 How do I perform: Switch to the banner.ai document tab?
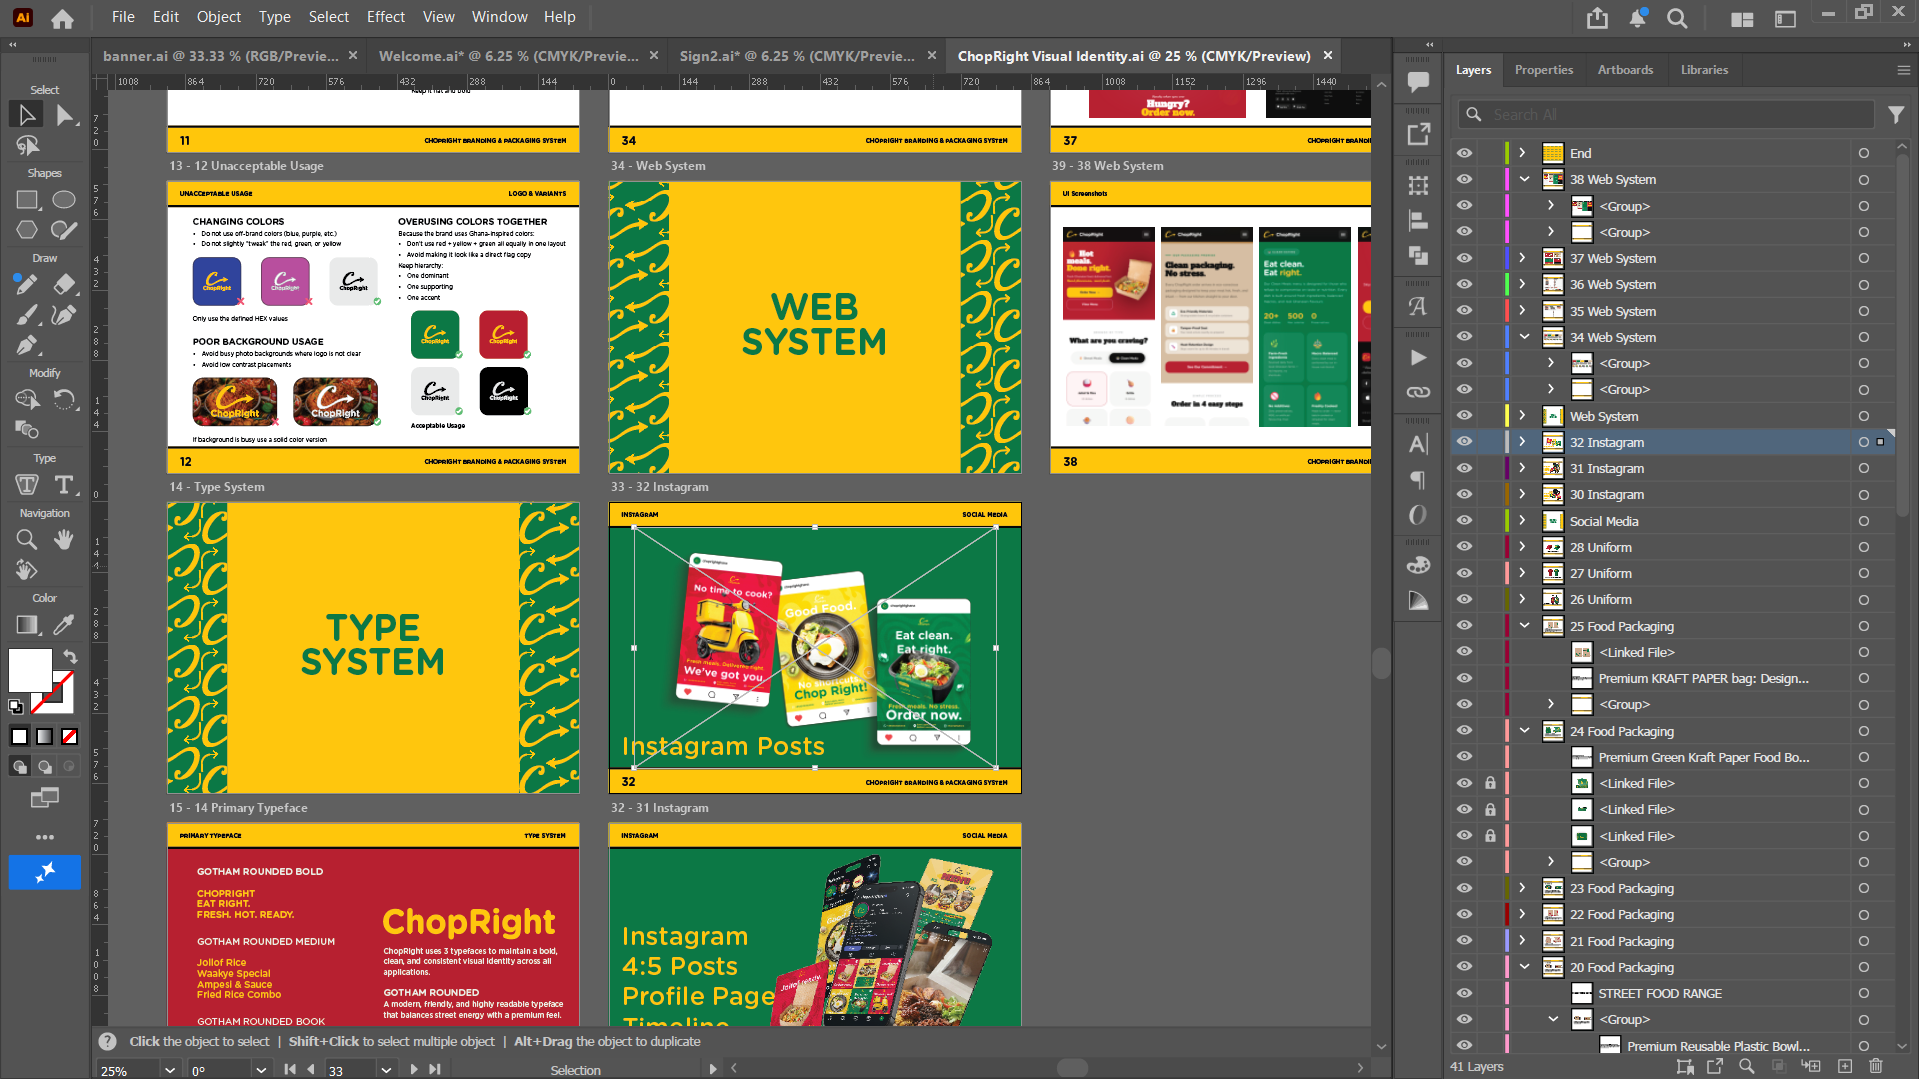(x=221, y=56)
